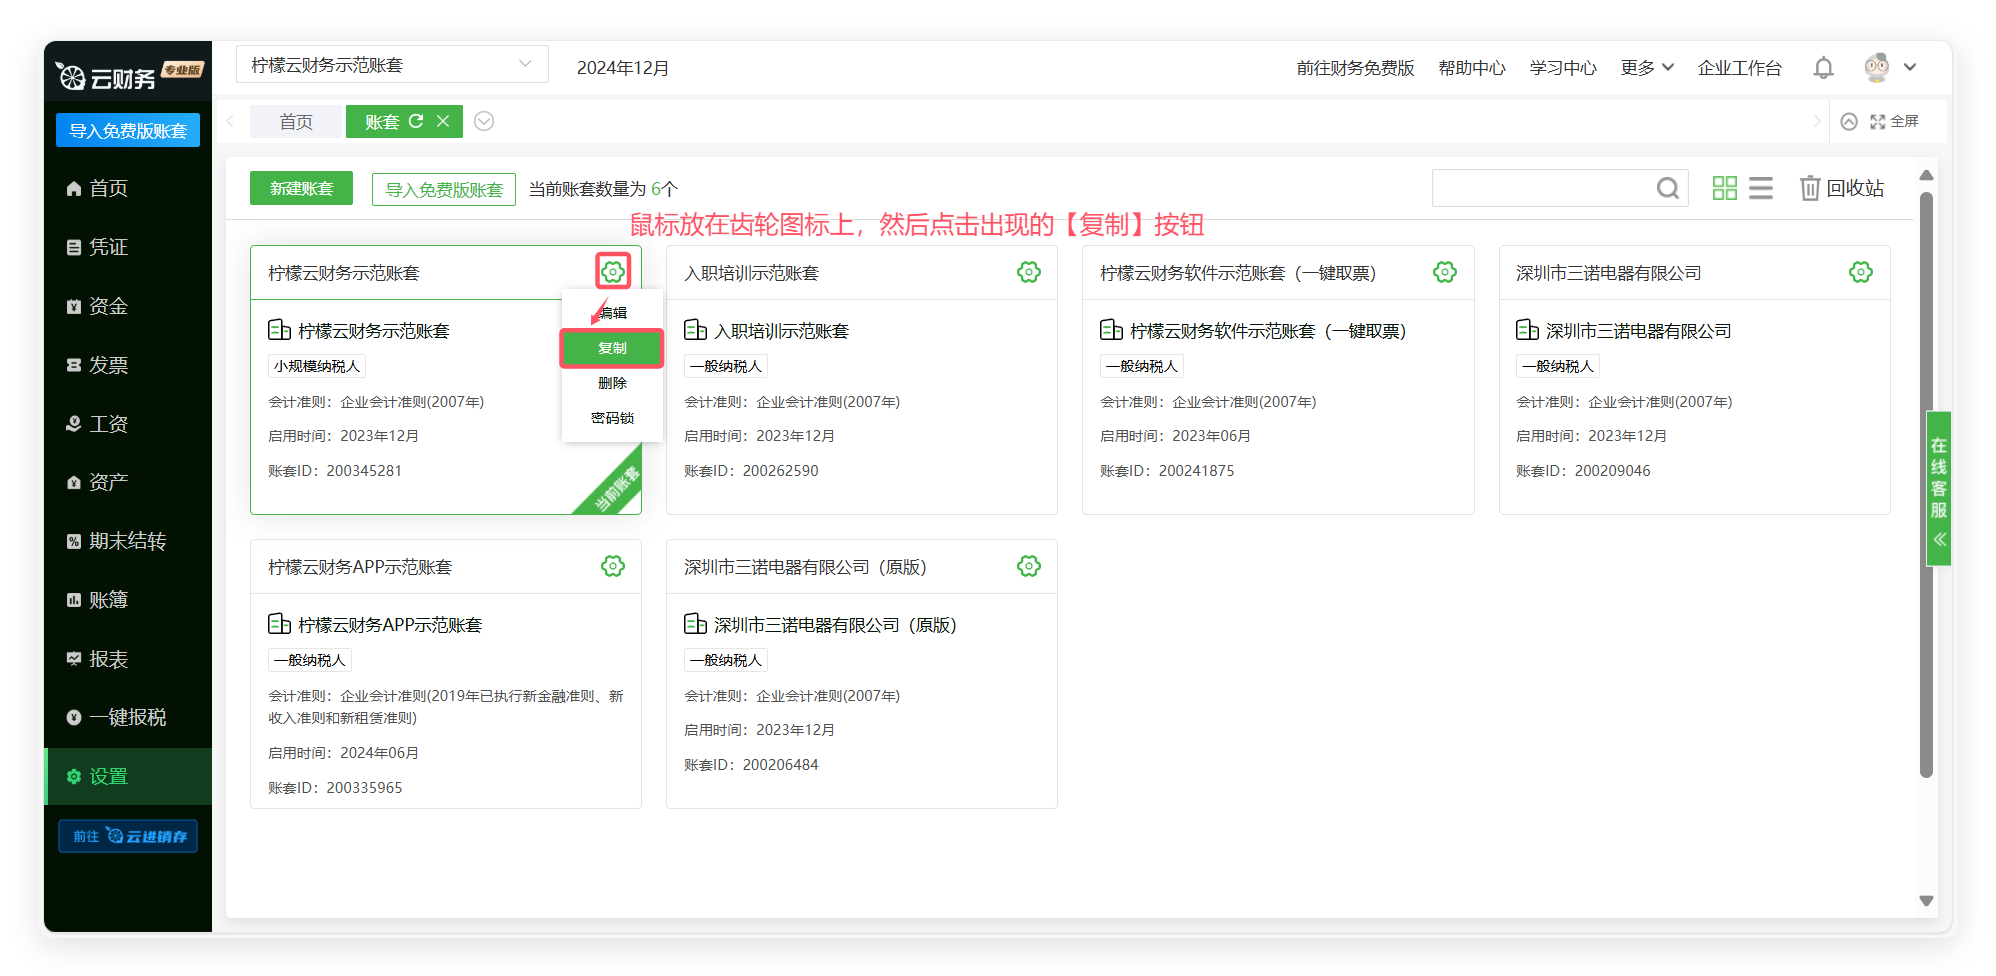Collapse the 在线客服 side panel

coord(1939,539)
